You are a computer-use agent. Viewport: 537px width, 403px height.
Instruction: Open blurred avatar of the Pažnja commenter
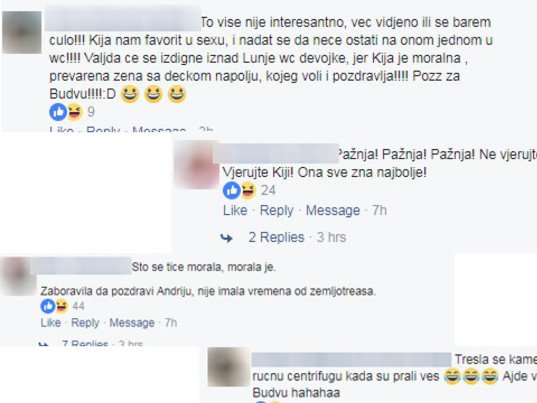(x=196, y=165)
